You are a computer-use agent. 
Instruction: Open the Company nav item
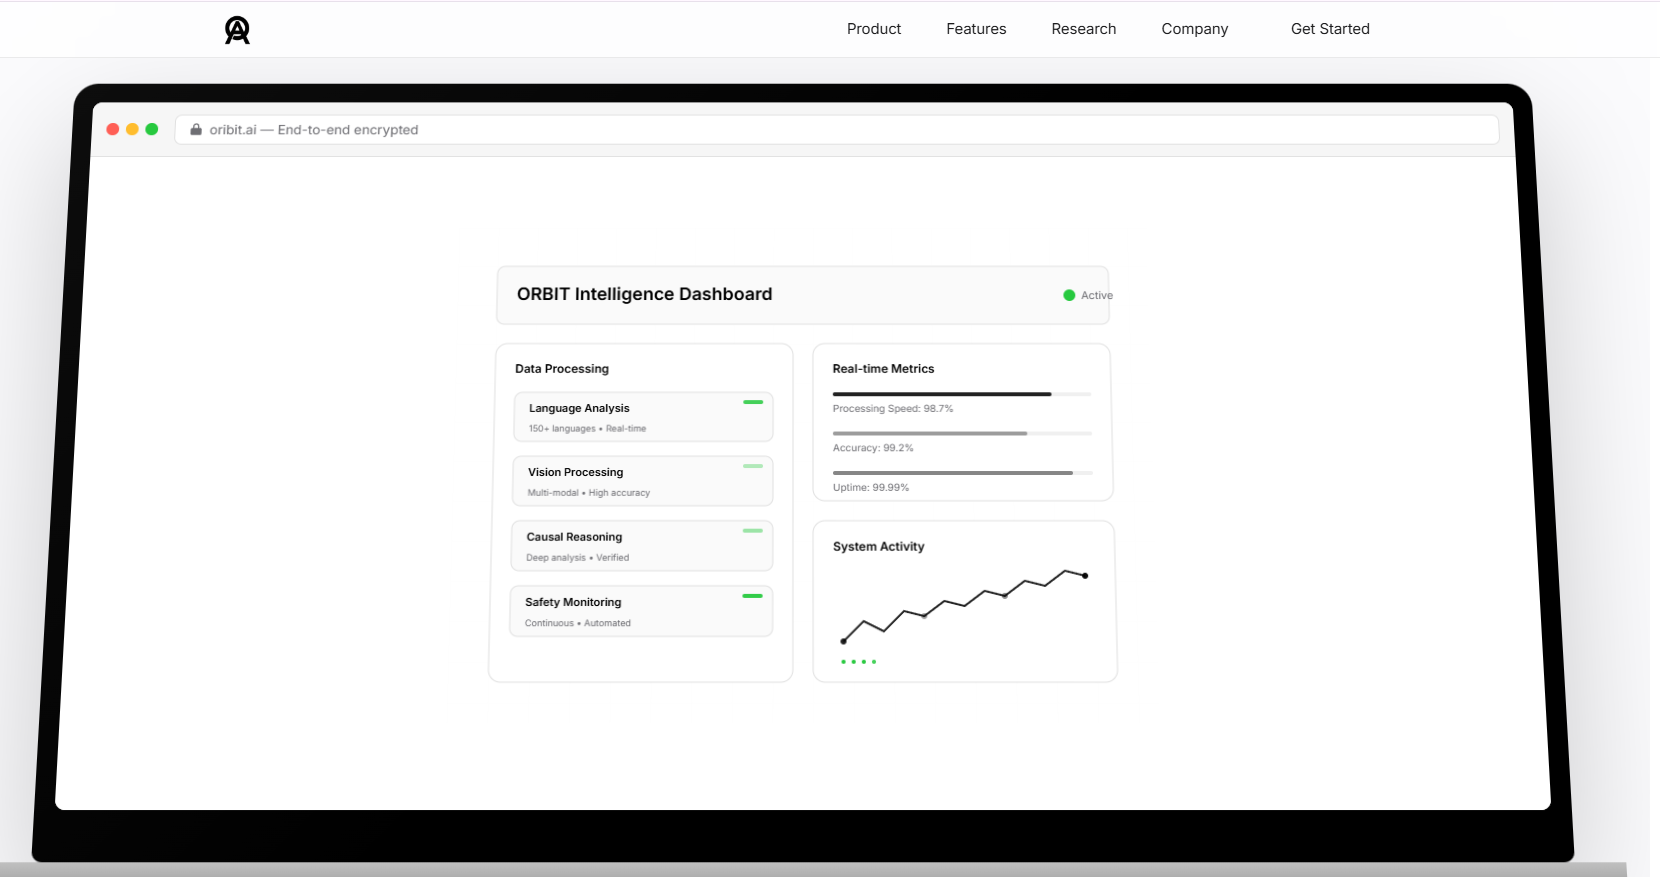pyautogui.click(x=1194, y=29)
